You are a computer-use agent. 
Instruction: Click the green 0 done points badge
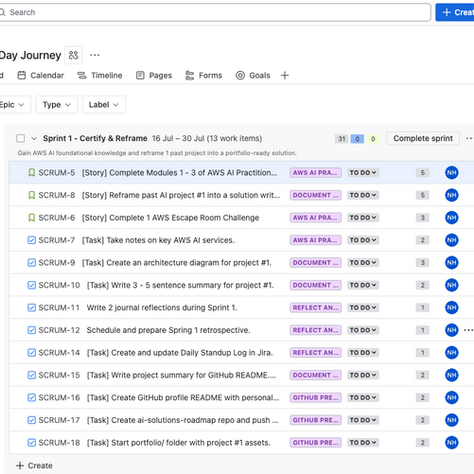(x=373, y=139)
